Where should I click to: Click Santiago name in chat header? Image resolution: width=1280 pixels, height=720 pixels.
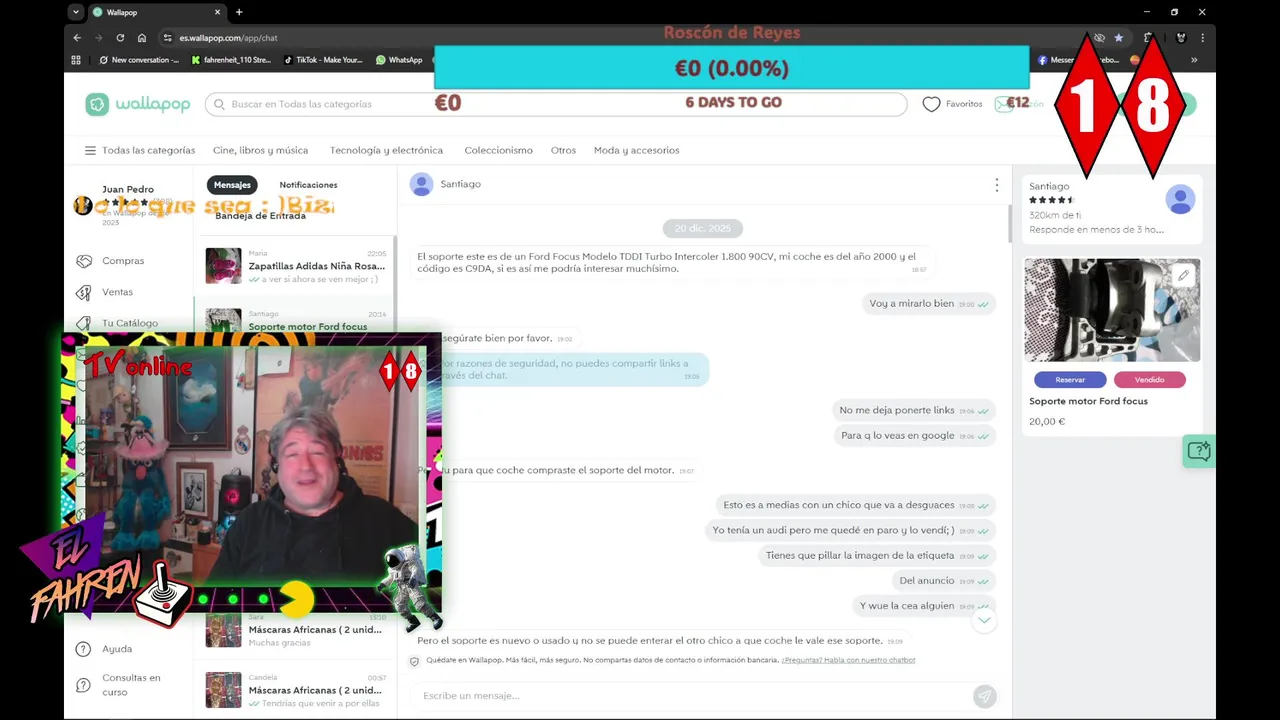click(461, 184)
